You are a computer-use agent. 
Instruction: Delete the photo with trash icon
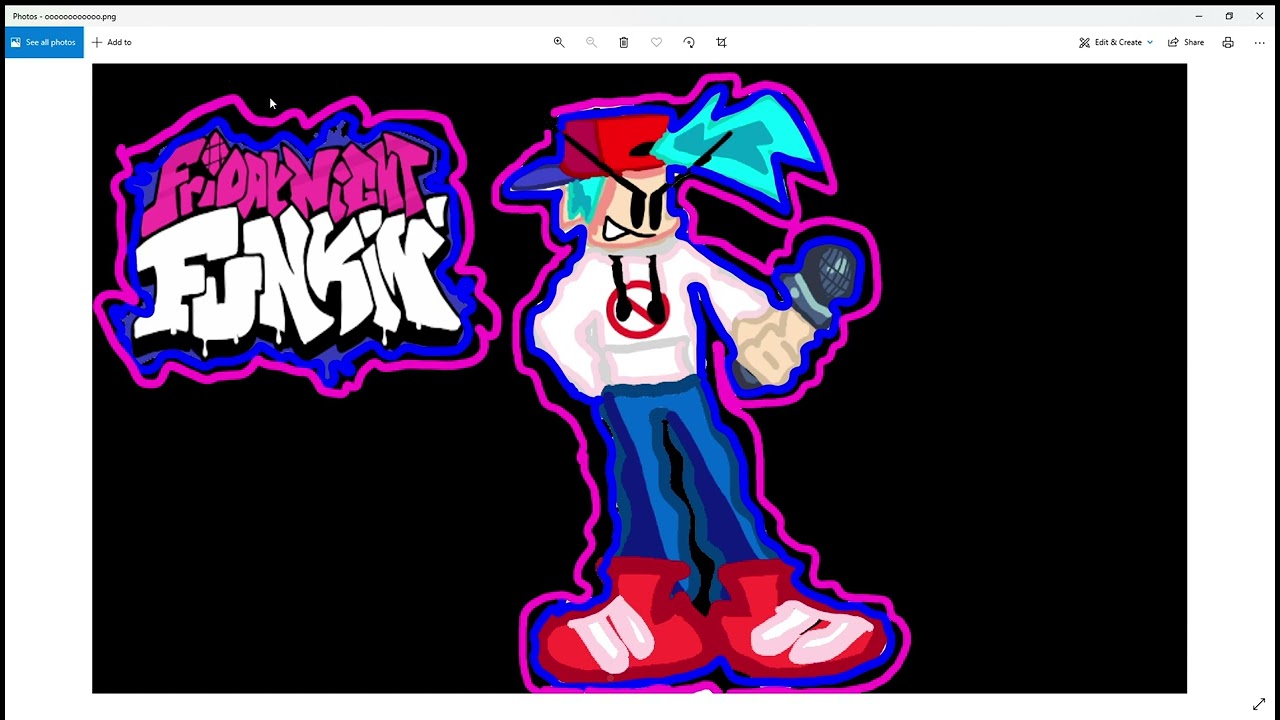(624, 42)
